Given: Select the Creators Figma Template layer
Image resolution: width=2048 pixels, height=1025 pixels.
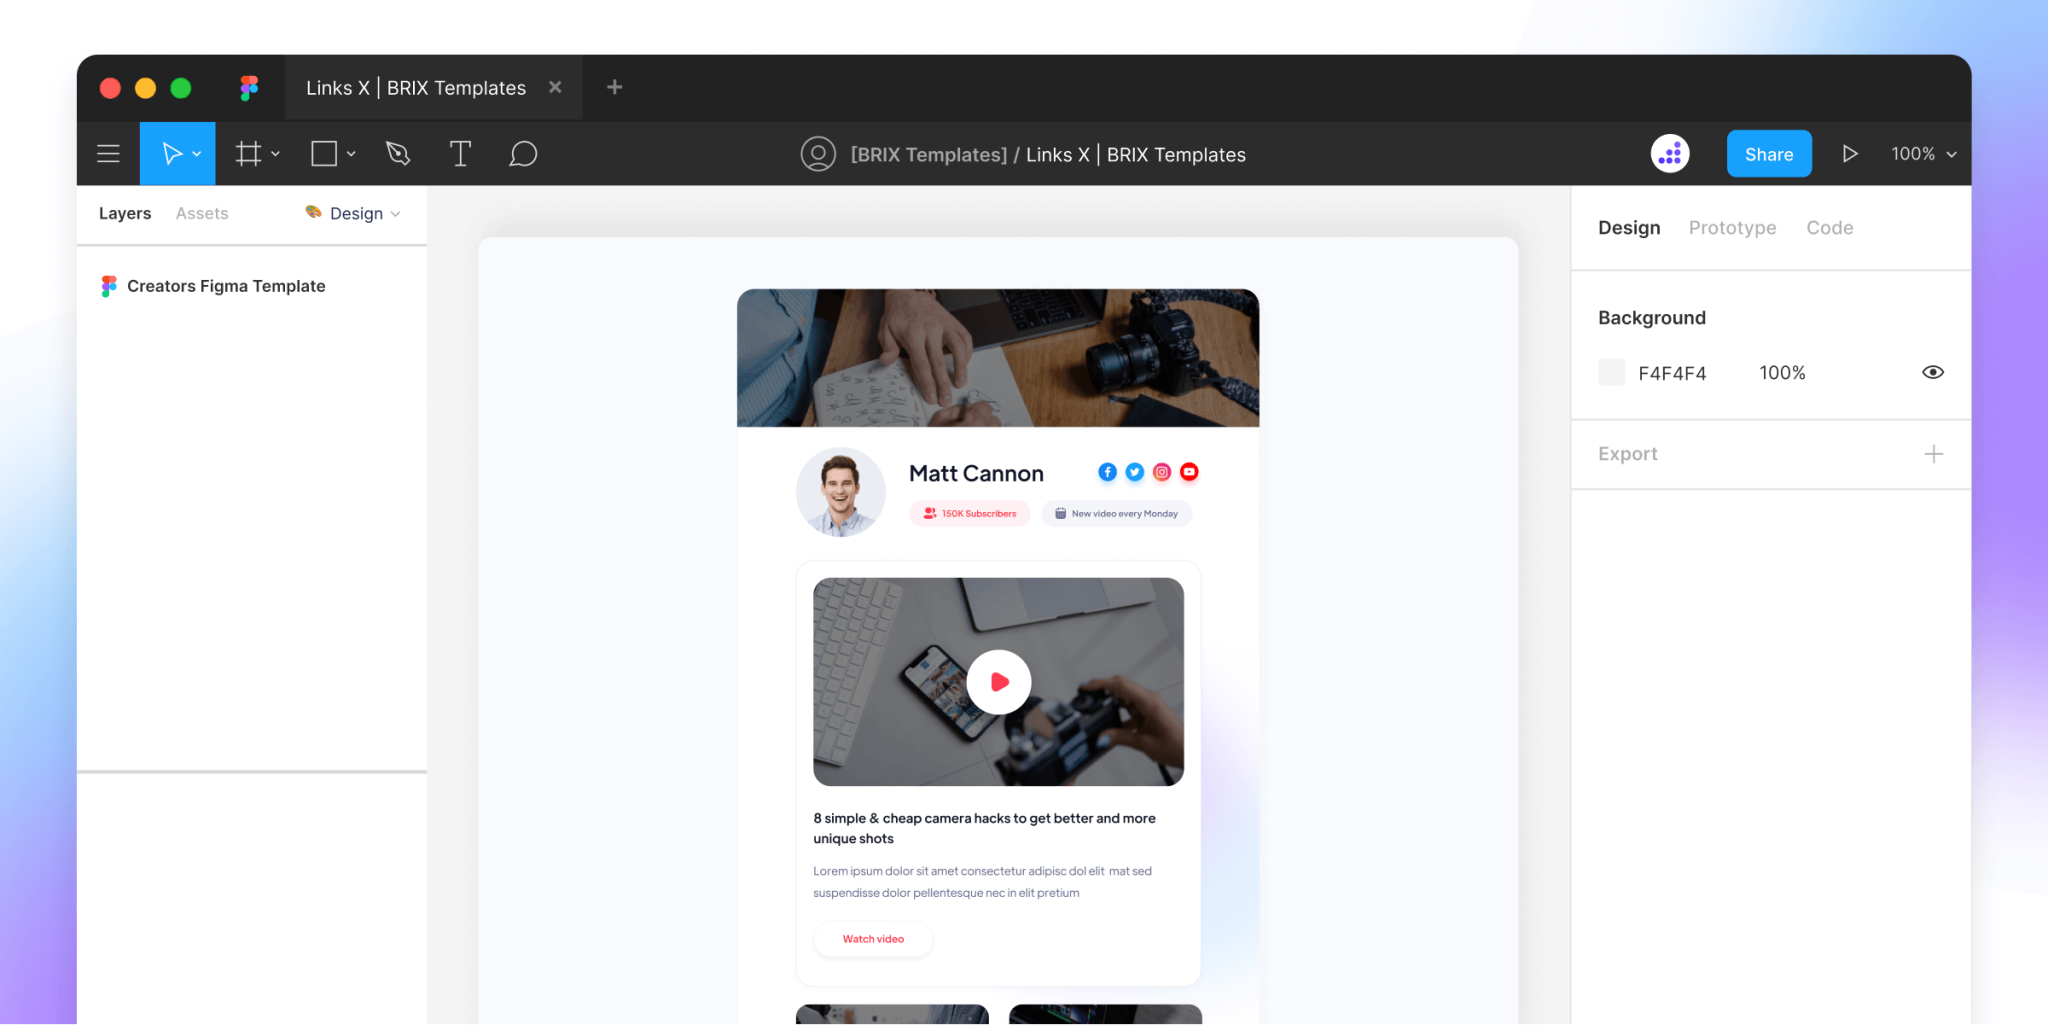Looking at the screenshot, I should [x=226, y=286].
